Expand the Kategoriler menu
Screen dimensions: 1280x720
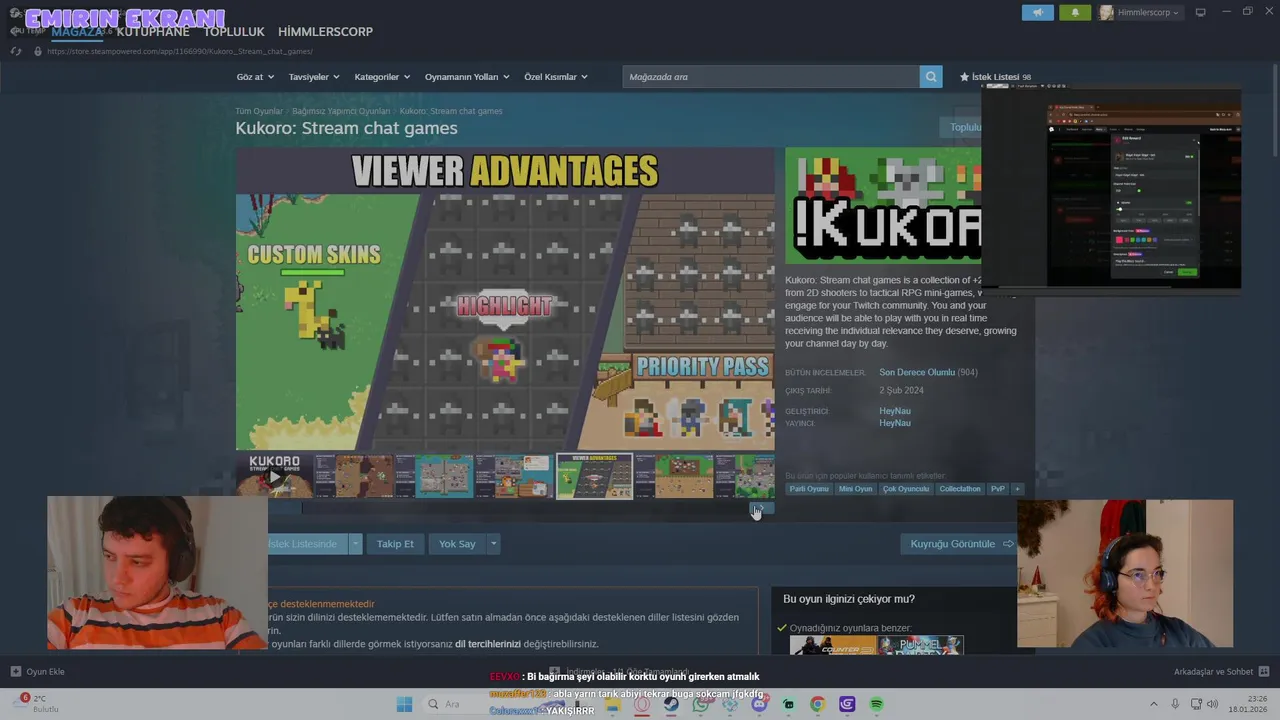(382, 77)
